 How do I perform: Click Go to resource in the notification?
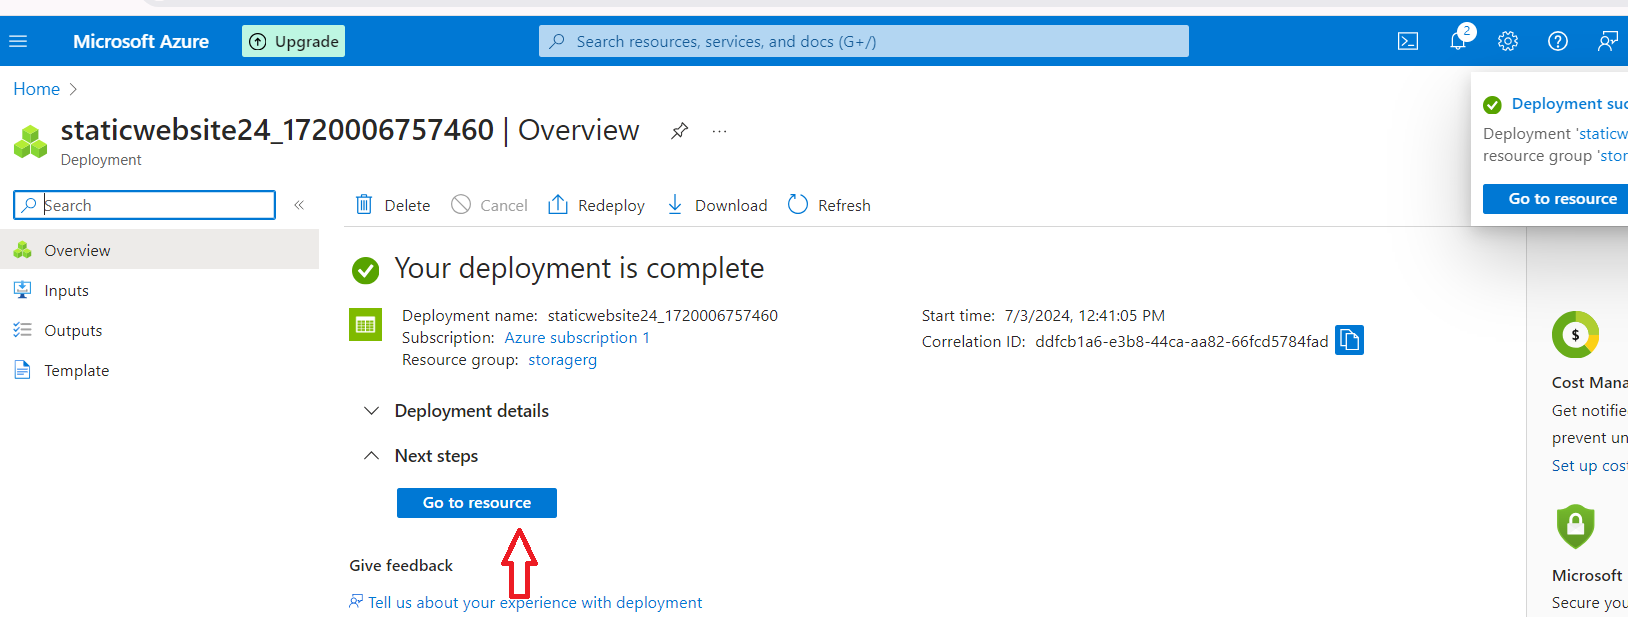(1556, 199)
